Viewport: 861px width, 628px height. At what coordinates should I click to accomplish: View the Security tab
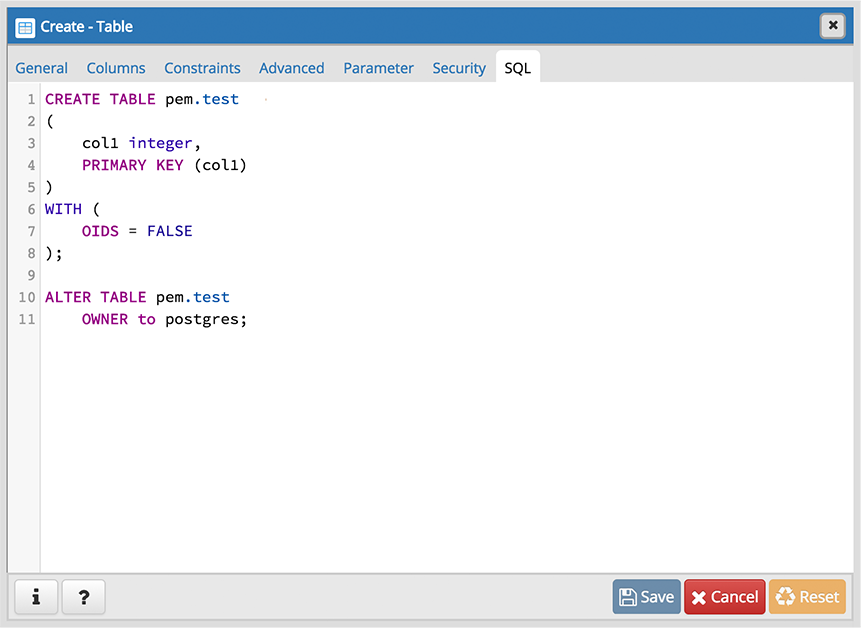[x=459, y=68]
